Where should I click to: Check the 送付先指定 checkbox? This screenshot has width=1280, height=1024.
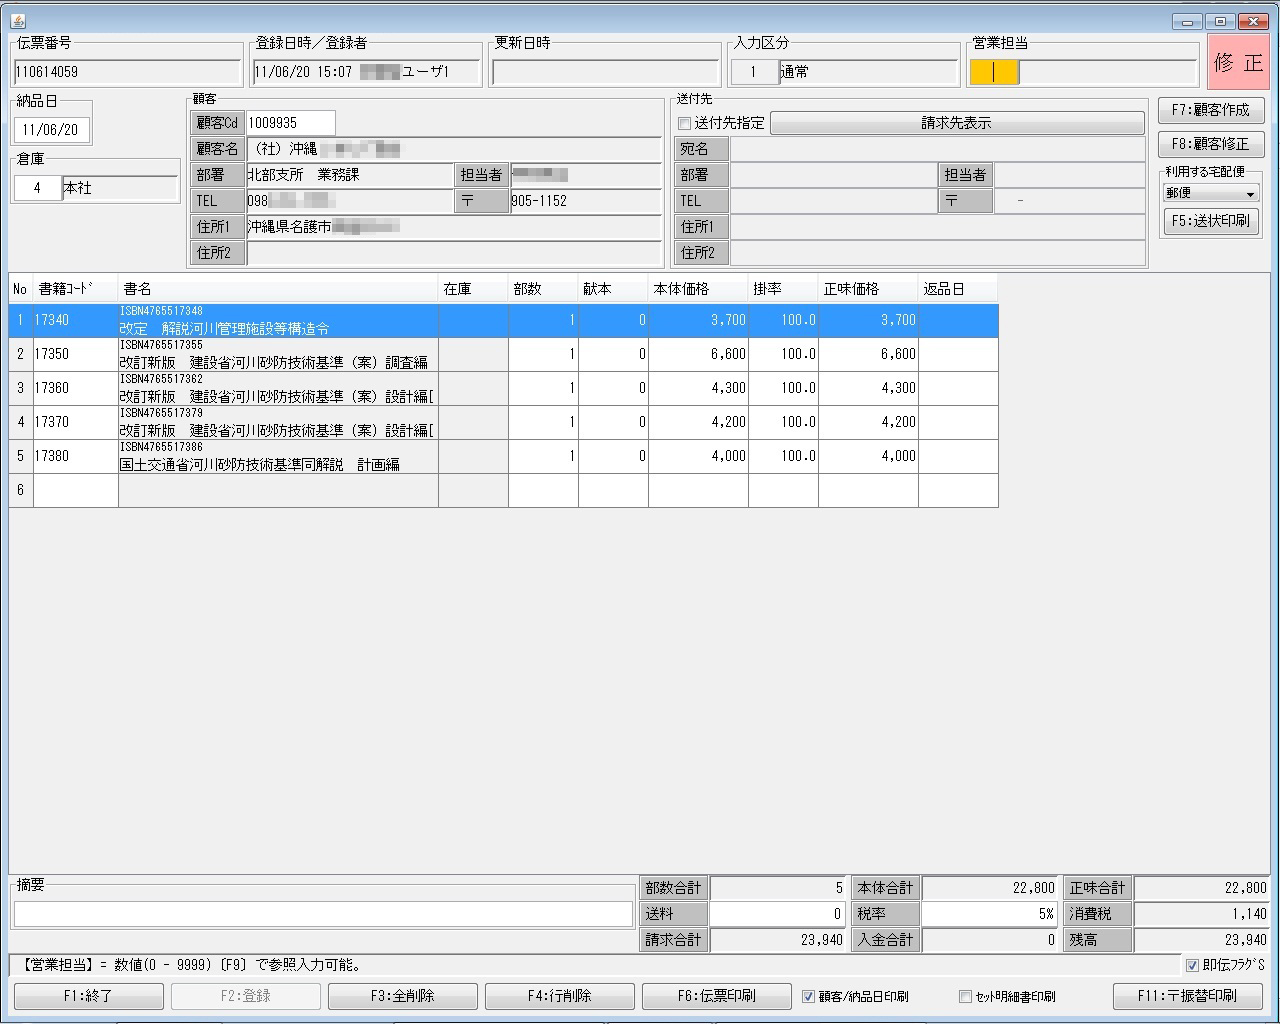click(685, 123)
